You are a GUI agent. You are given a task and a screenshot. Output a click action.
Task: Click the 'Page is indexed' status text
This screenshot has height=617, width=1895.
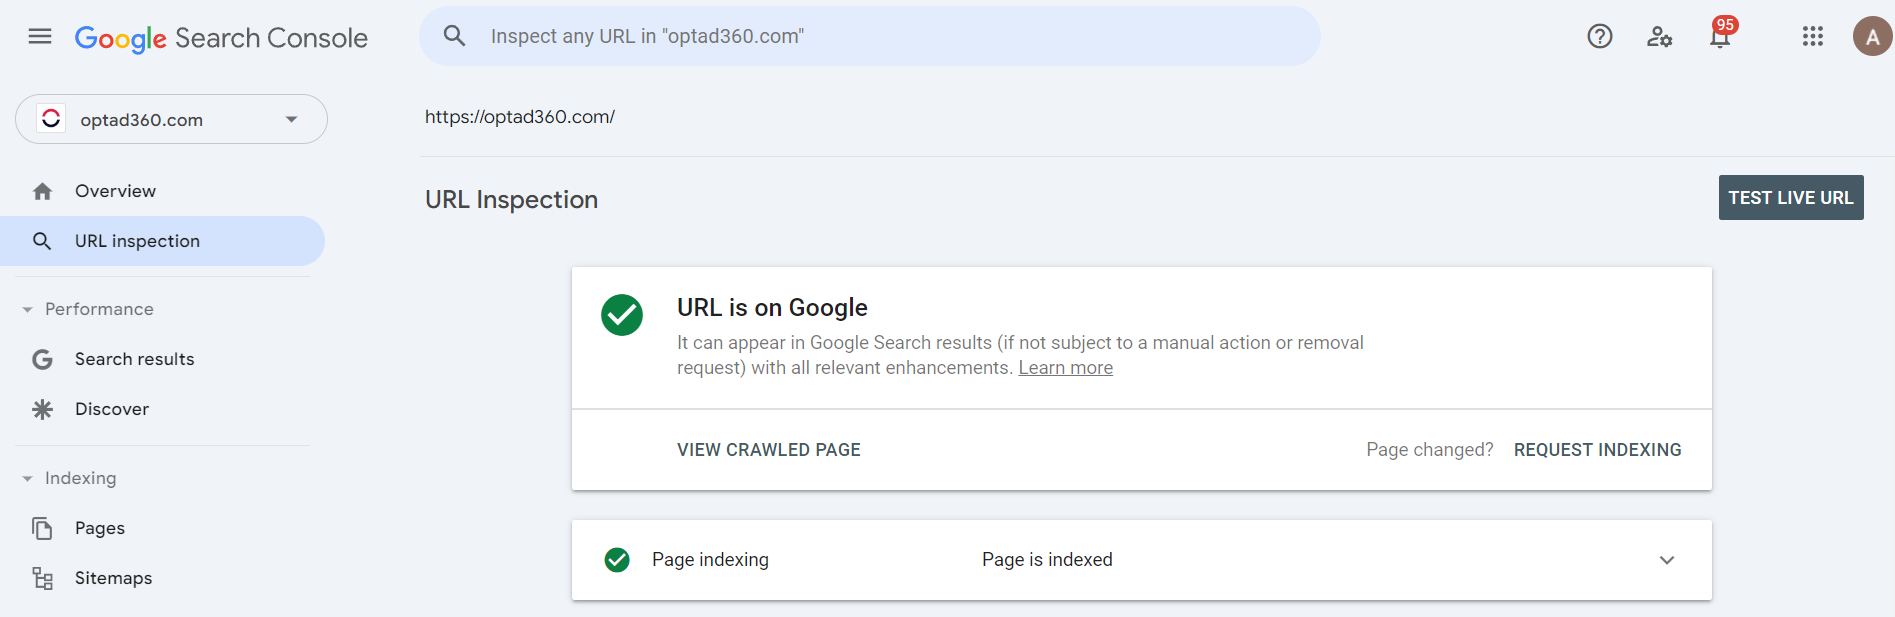click(1047, 560)
